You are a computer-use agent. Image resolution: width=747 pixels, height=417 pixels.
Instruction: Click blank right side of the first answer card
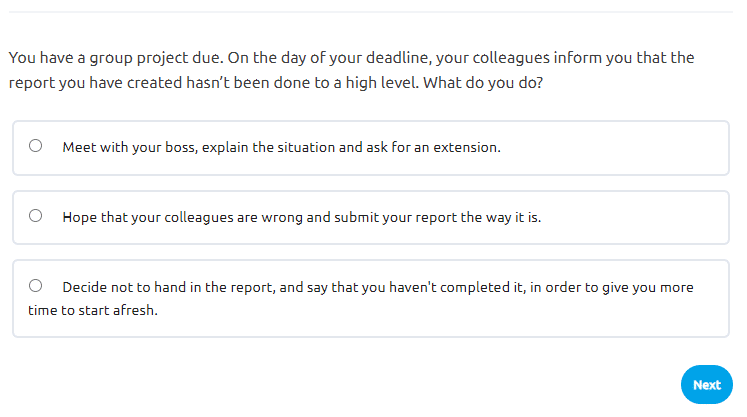click(640, 148)
